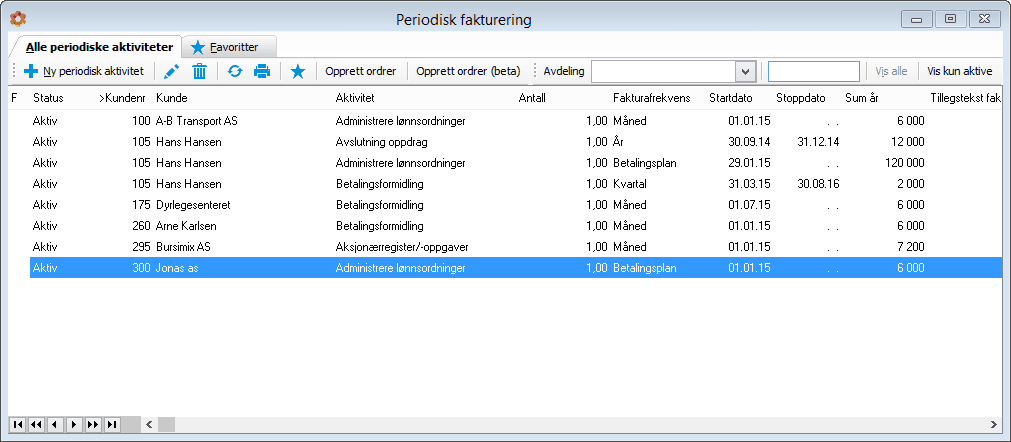Image resolution: width=1011 pixels, height=442 pixels.
Task: Sort by Sum år column header
Action: (x=861, y=98)
